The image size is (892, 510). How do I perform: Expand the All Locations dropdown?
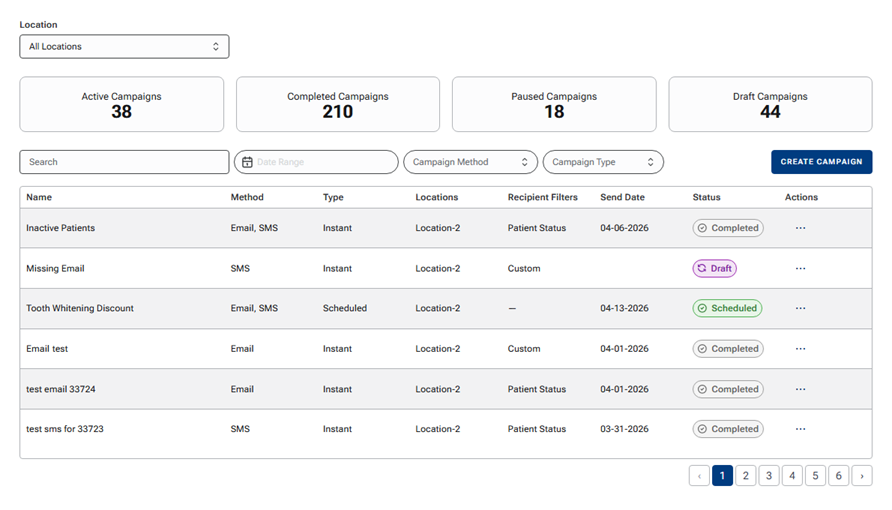click(124, 46)
